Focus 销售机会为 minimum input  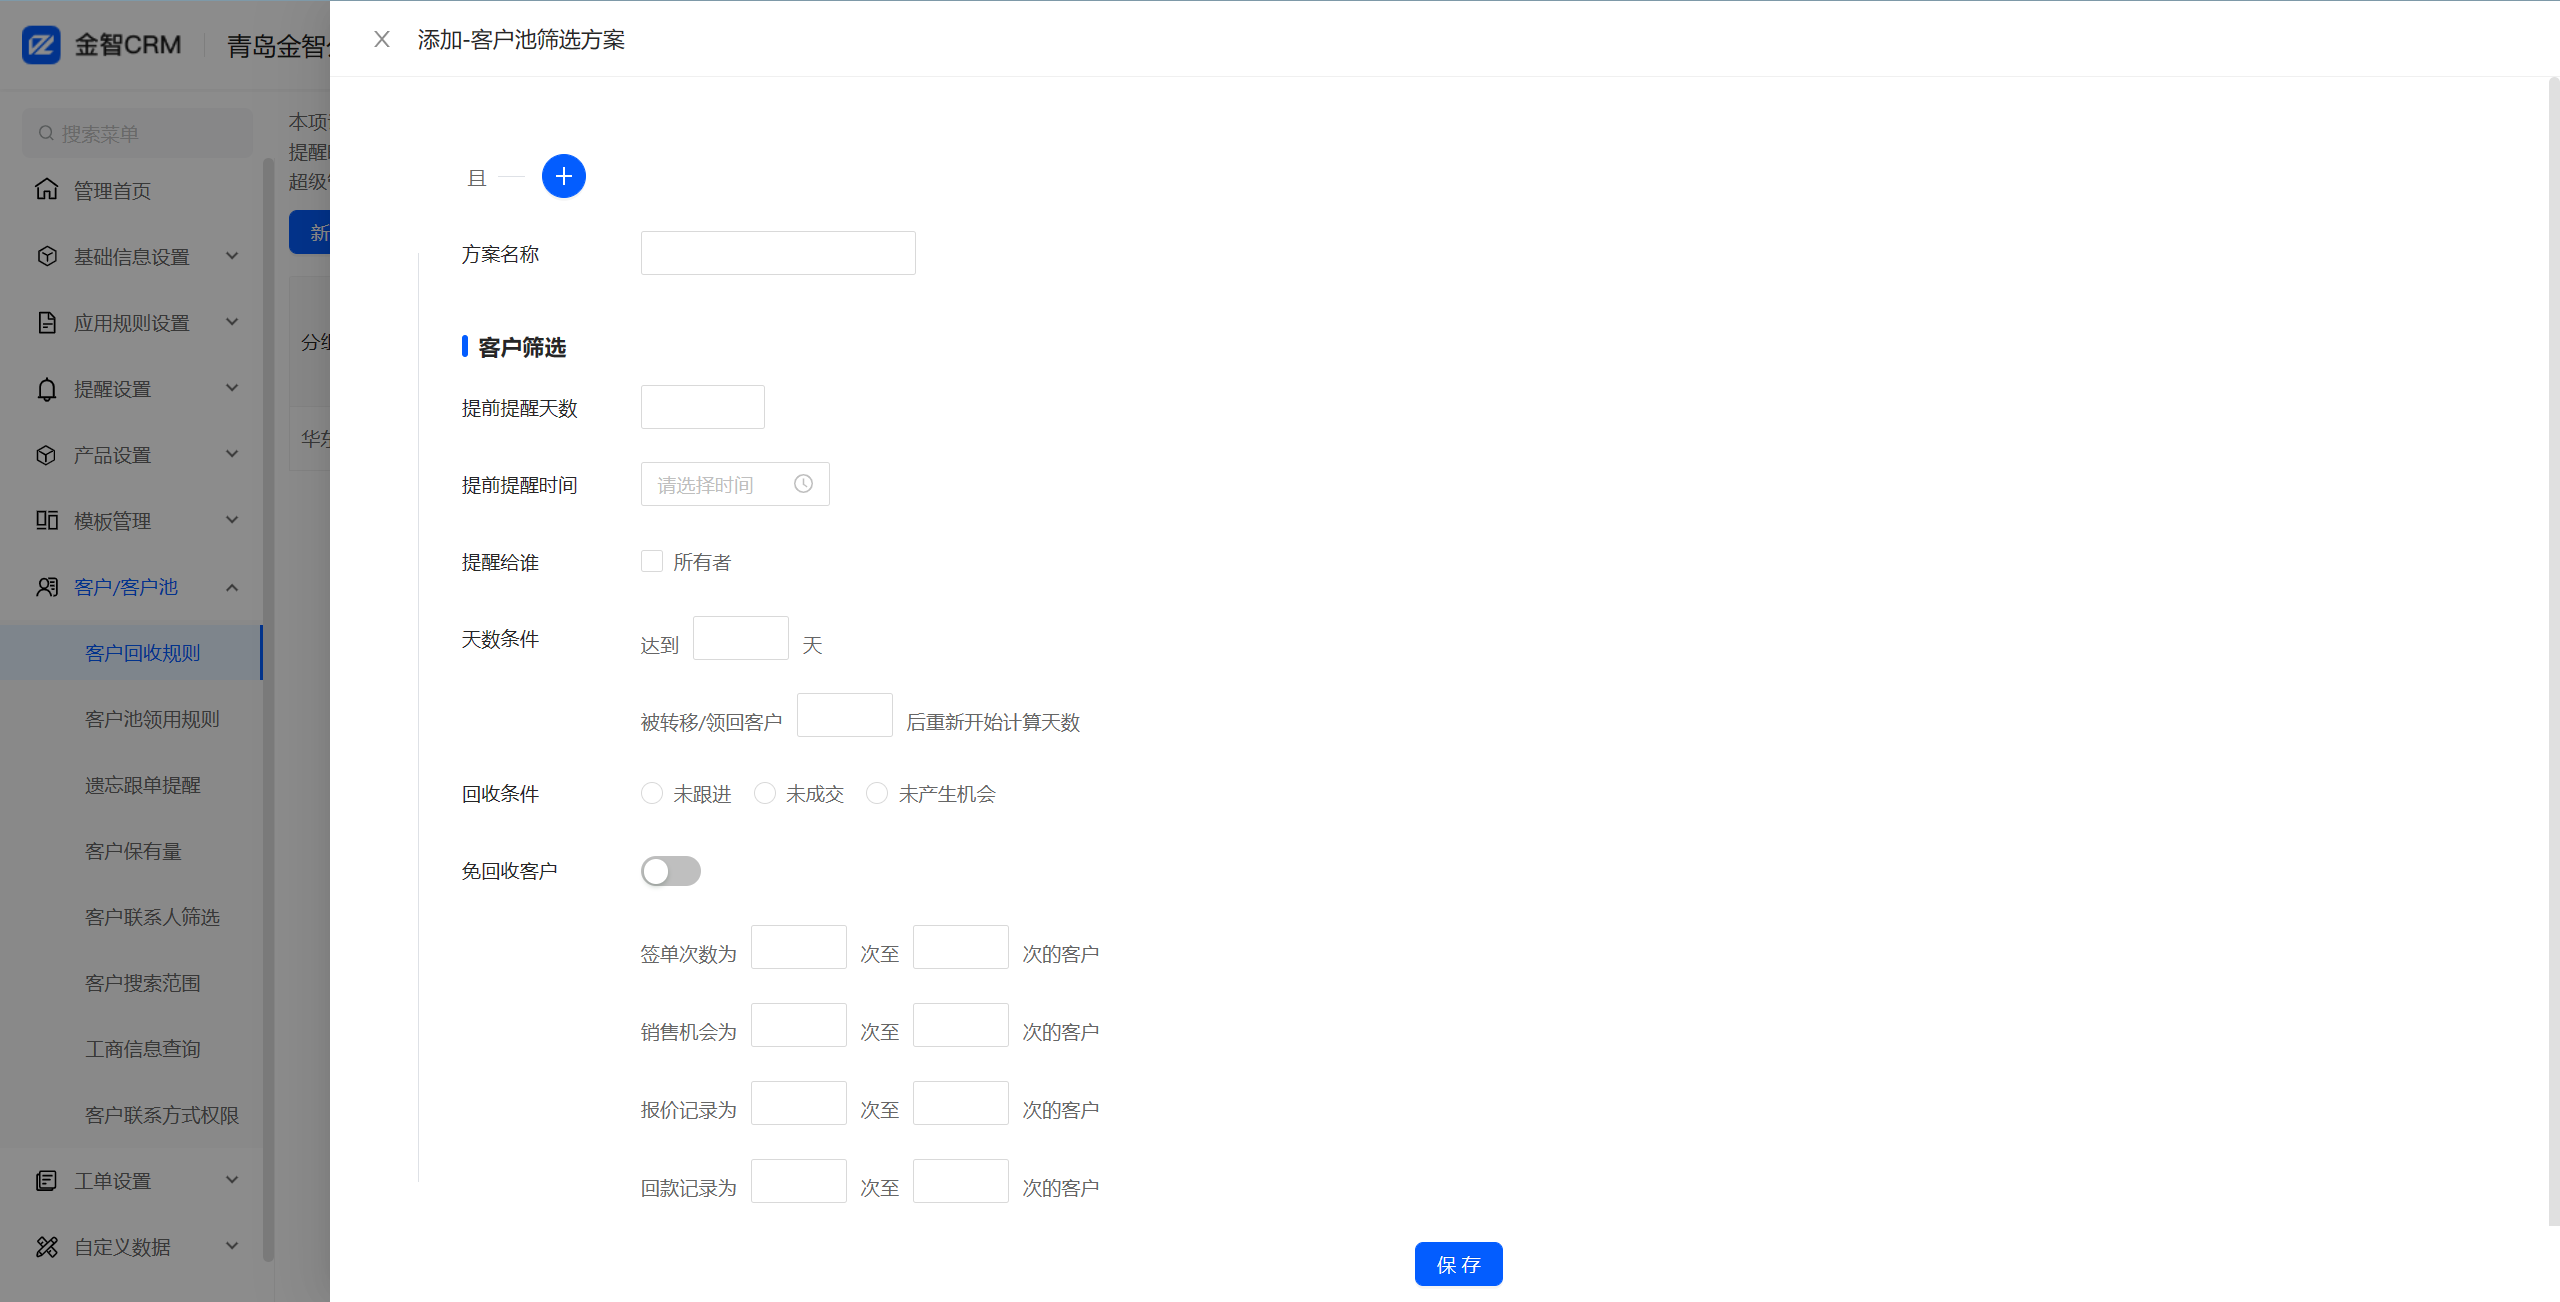(x=799, y=1025)
